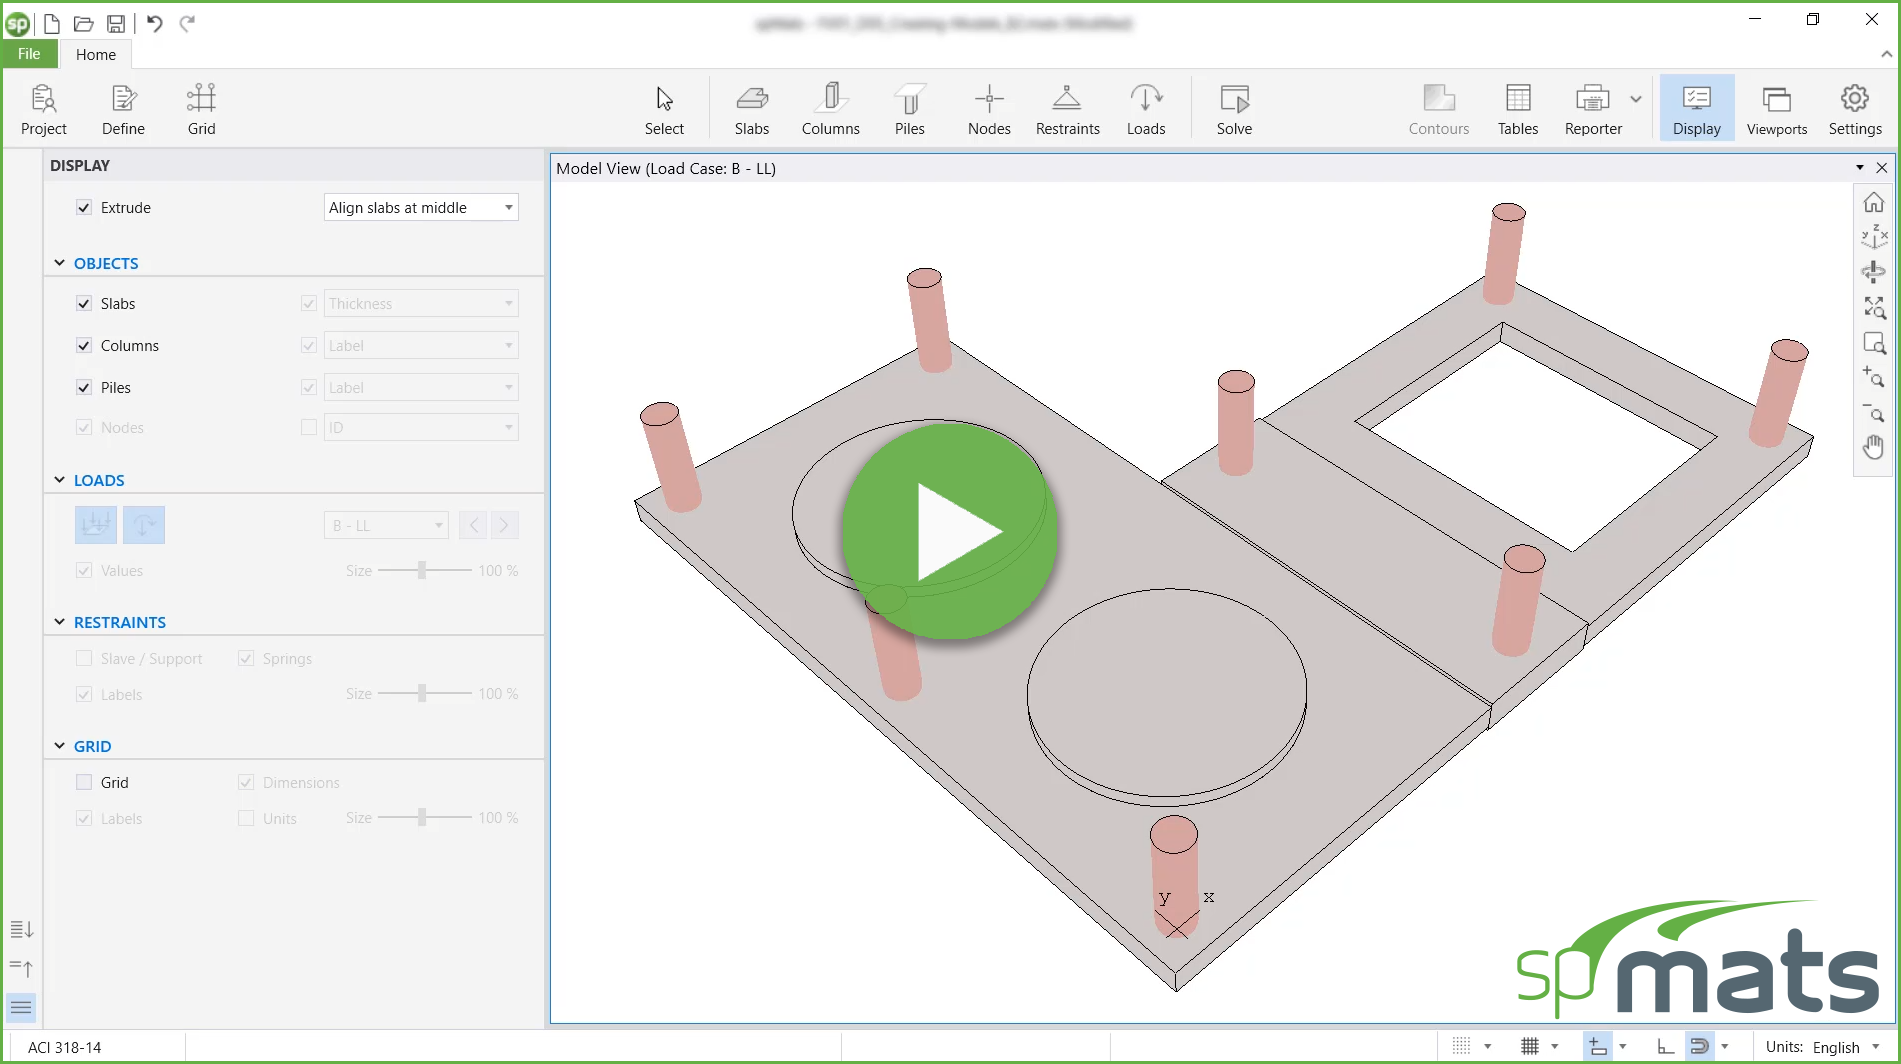Open the Columns tool
This screenshot has height=1064, width=1901.
[830, 109]
